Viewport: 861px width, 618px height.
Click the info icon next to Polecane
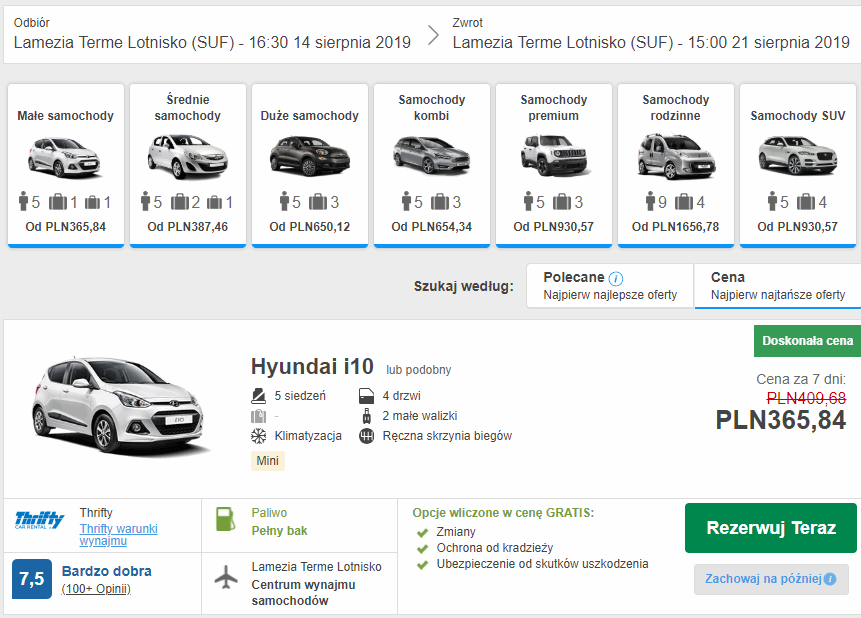pyautogui.click(x=616, y=278)
